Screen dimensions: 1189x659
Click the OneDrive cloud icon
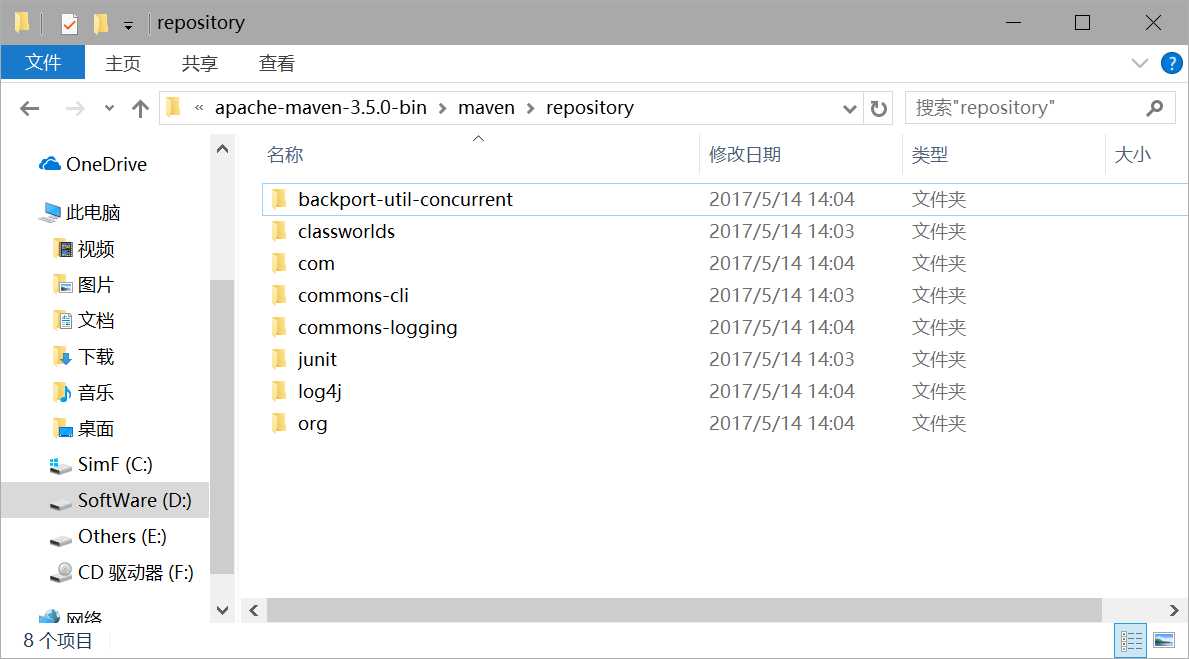click(50, 164)
